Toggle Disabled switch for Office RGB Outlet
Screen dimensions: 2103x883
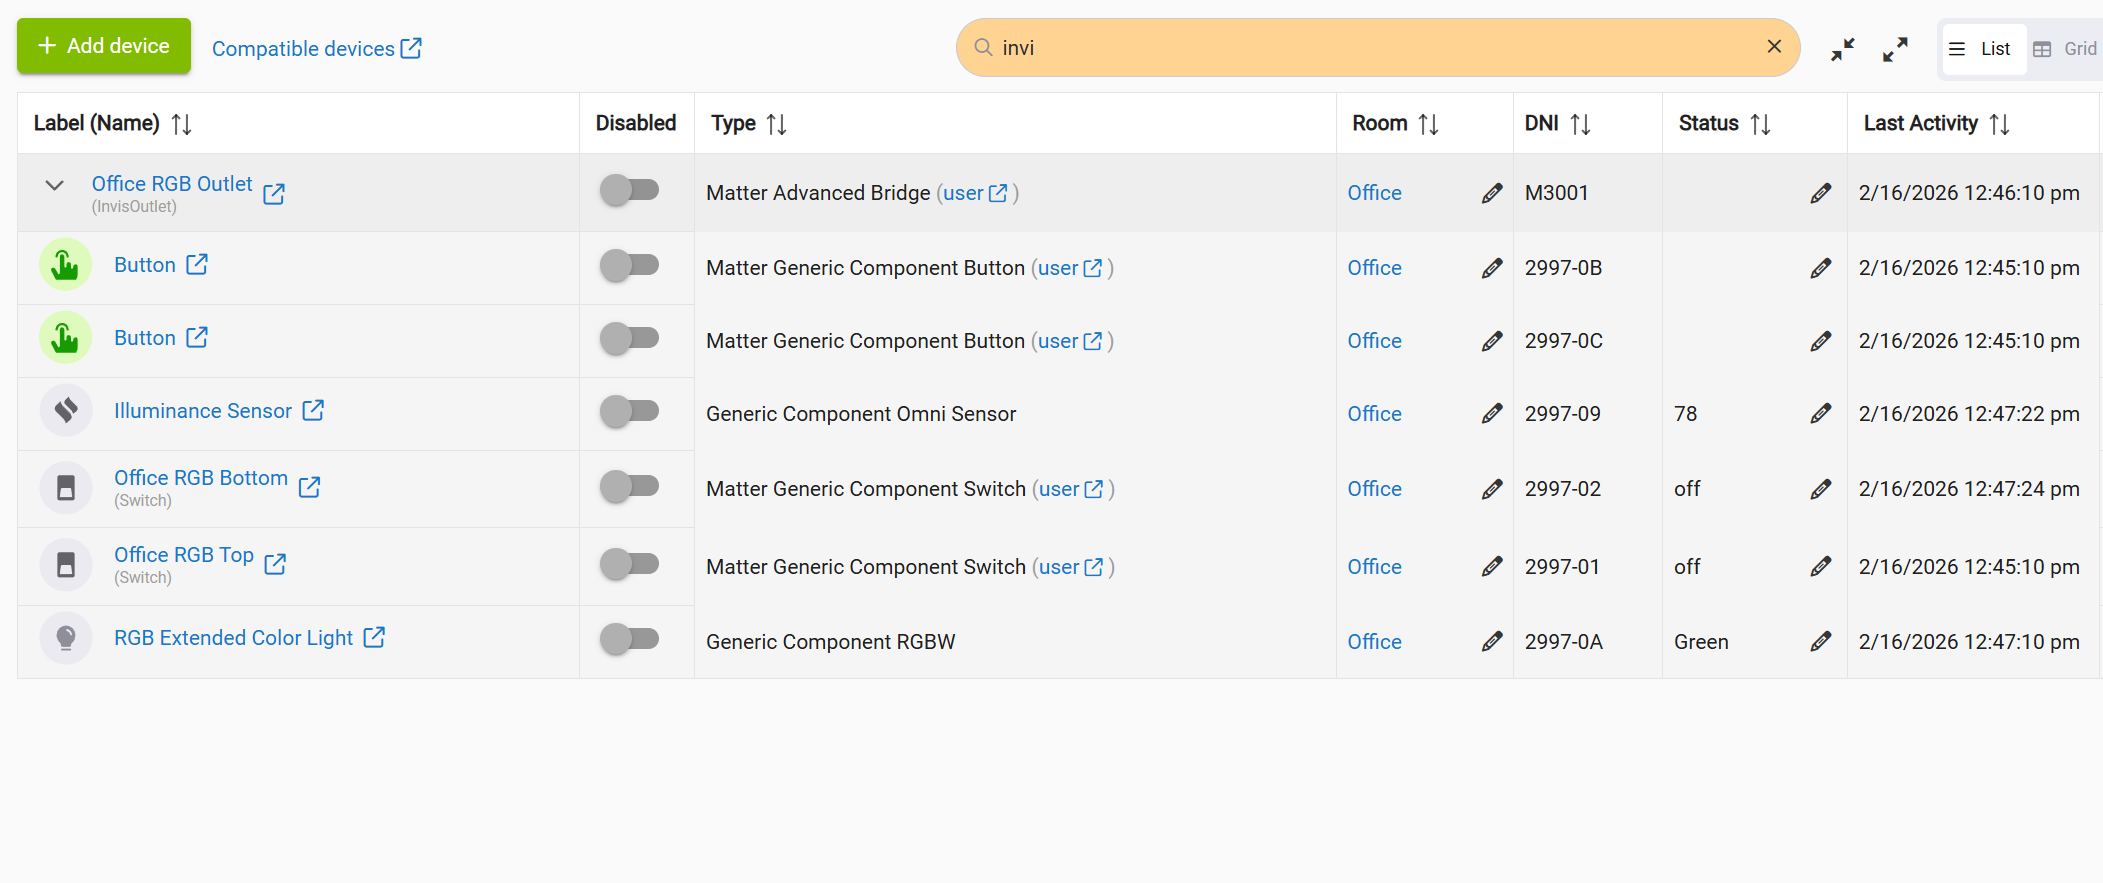click(629, 190)
